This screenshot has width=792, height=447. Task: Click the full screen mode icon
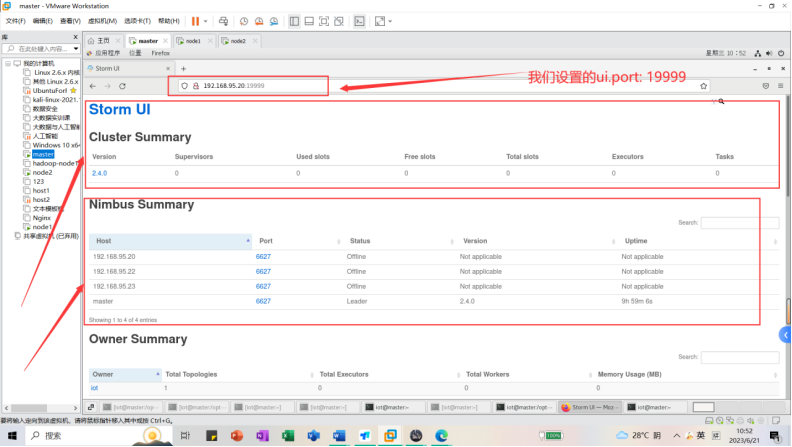click(324, 21)
